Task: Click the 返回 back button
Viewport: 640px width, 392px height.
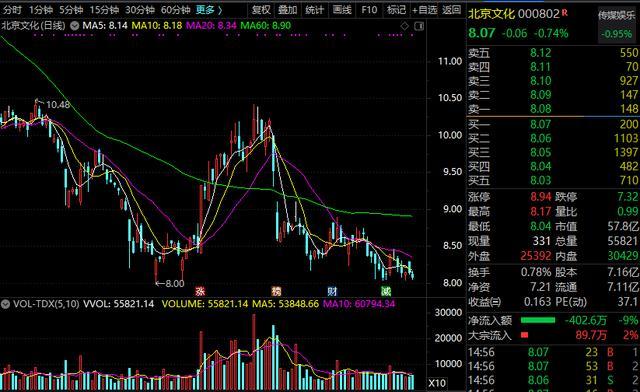Action: (x=452, y=9)
